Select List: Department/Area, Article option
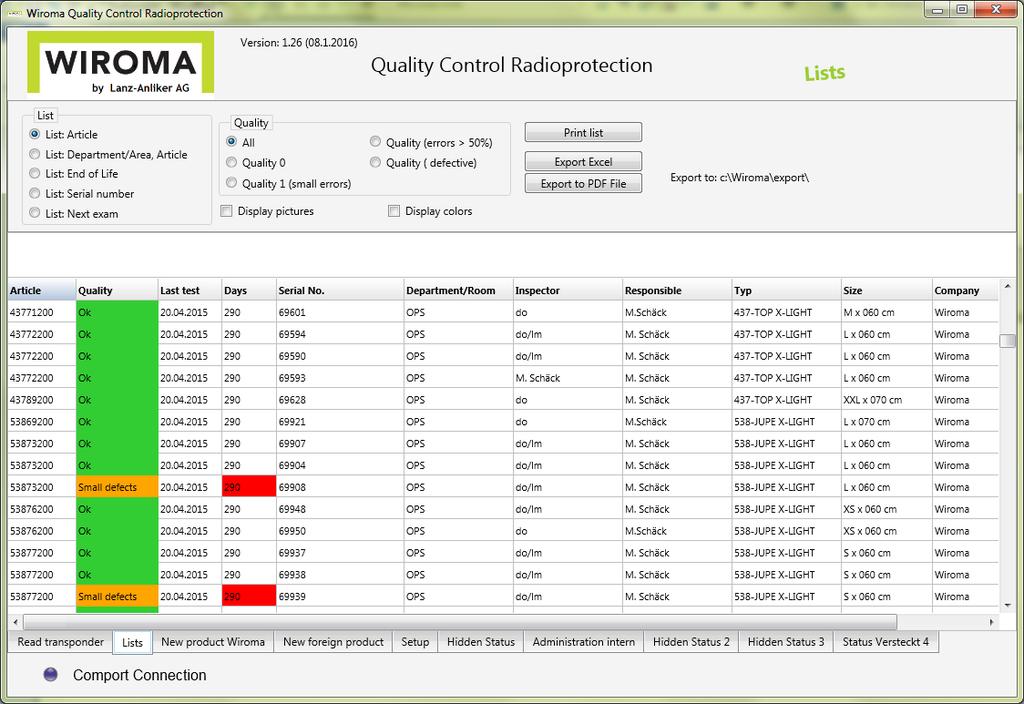 point(35,154)
